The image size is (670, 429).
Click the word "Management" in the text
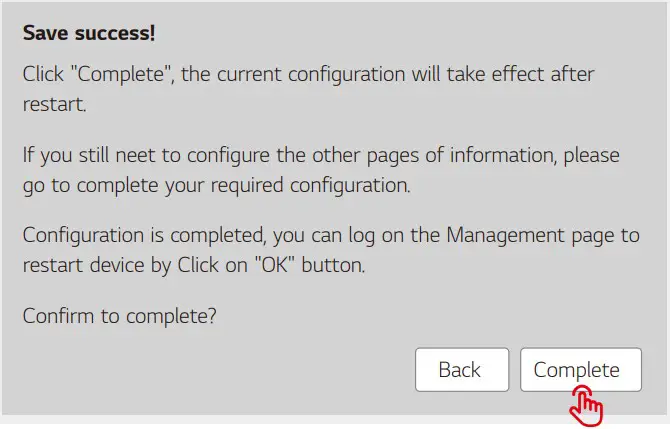pyautogui.click(x=508, y=236)
